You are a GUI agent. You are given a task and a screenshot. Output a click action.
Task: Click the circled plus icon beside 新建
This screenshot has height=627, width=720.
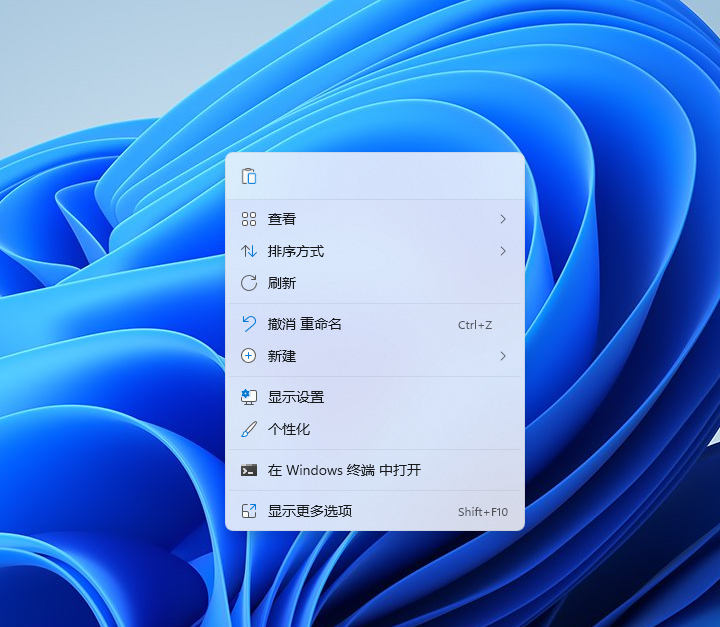click(x=249, y=356)
